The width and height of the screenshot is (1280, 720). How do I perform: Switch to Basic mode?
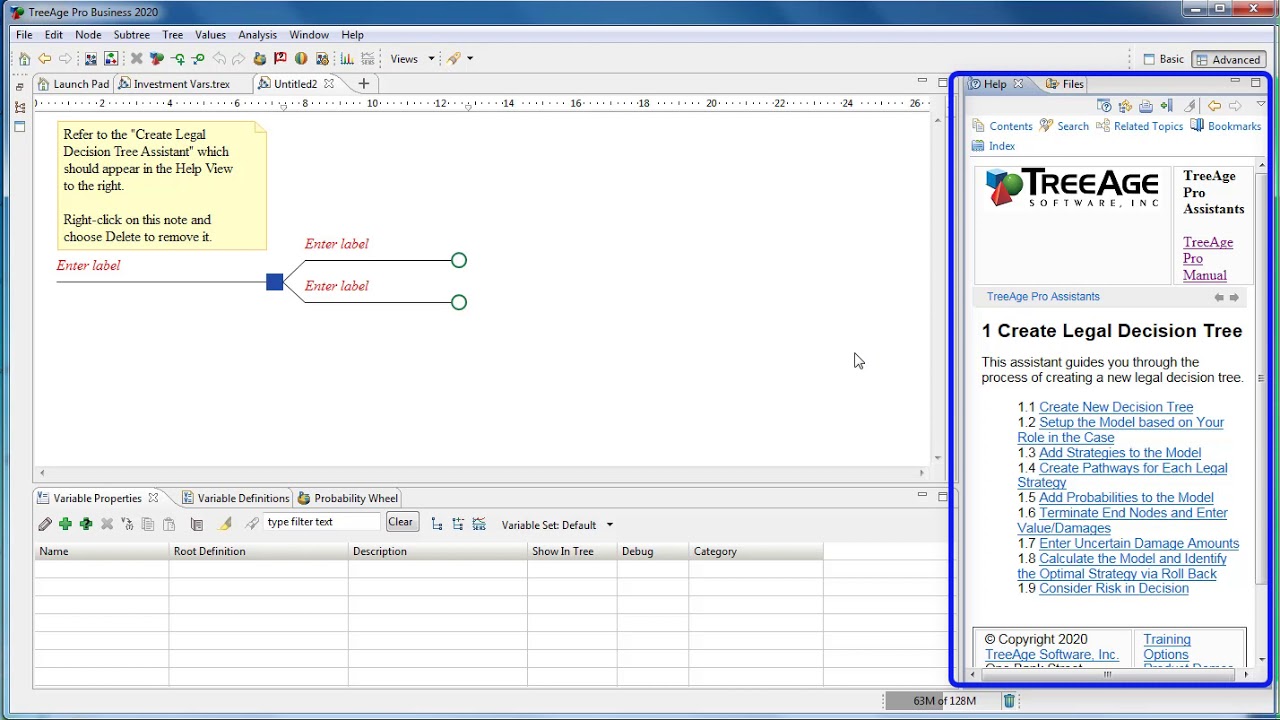[1164, 60]
